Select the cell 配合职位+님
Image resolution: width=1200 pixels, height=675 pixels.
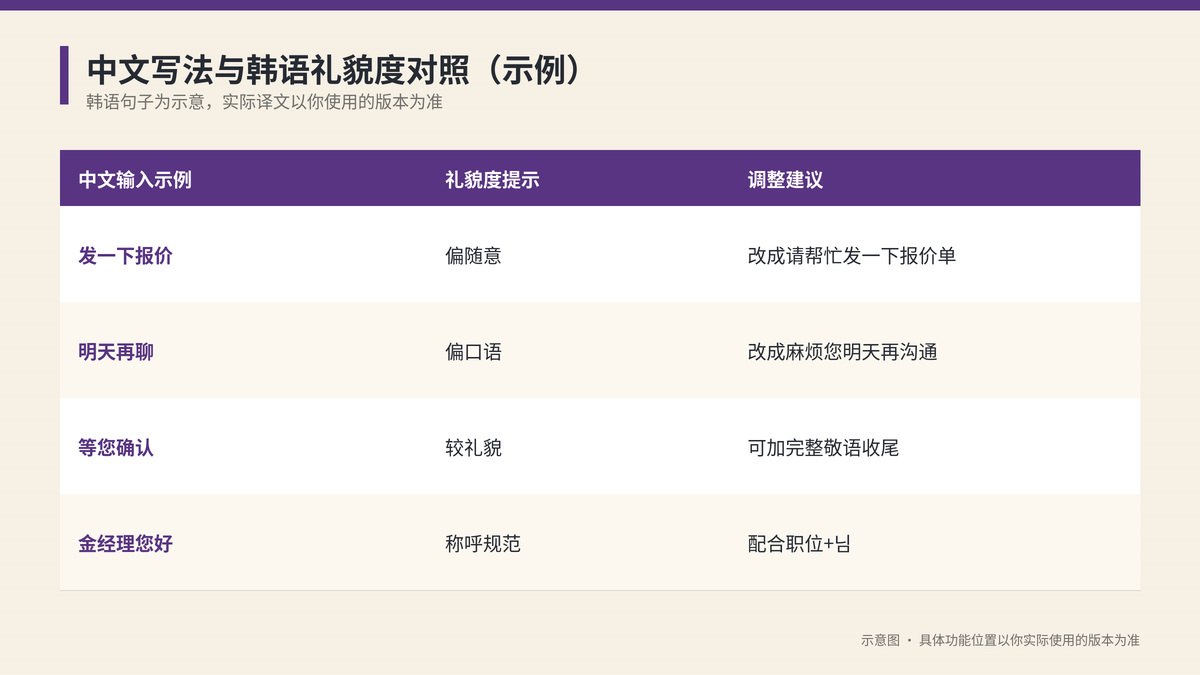click(x=799, y=544)
